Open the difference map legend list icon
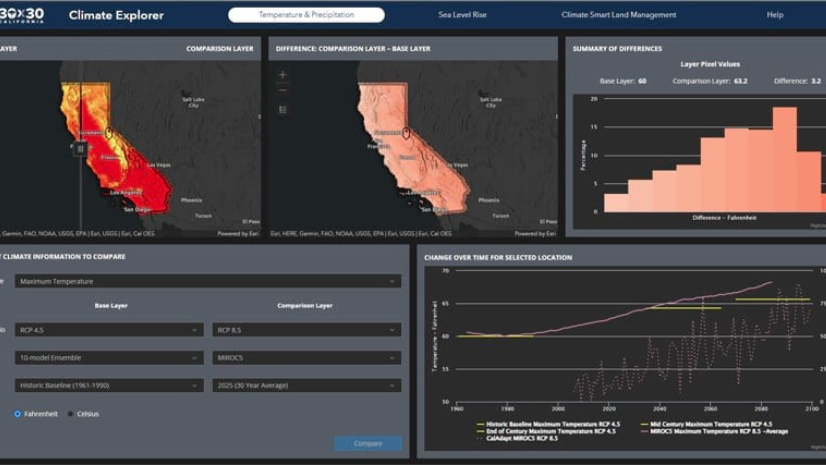 click(x=283, y=110)
